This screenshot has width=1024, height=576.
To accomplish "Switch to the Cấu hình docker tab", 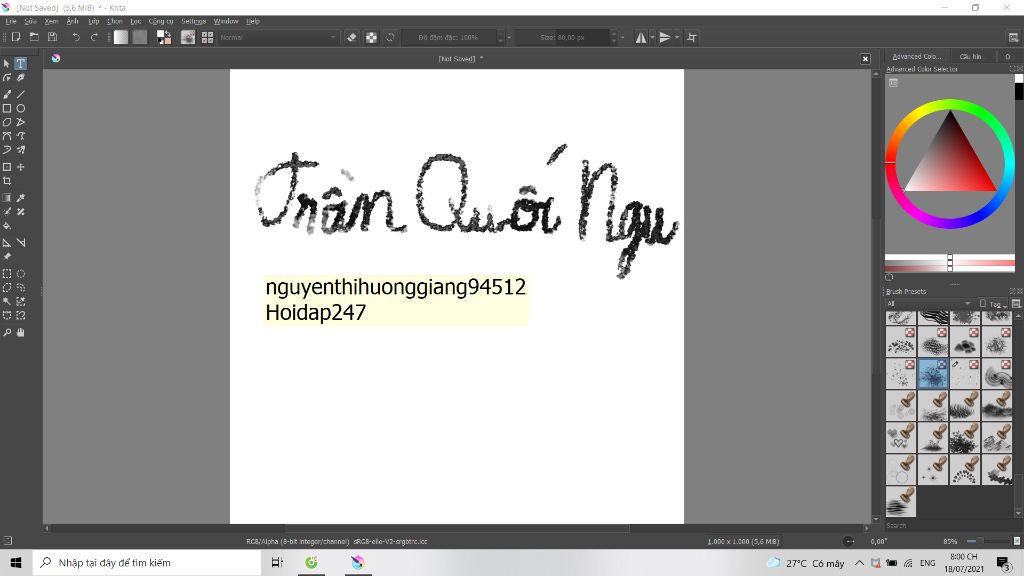I will pyautogui.click(x=970, y=56).
